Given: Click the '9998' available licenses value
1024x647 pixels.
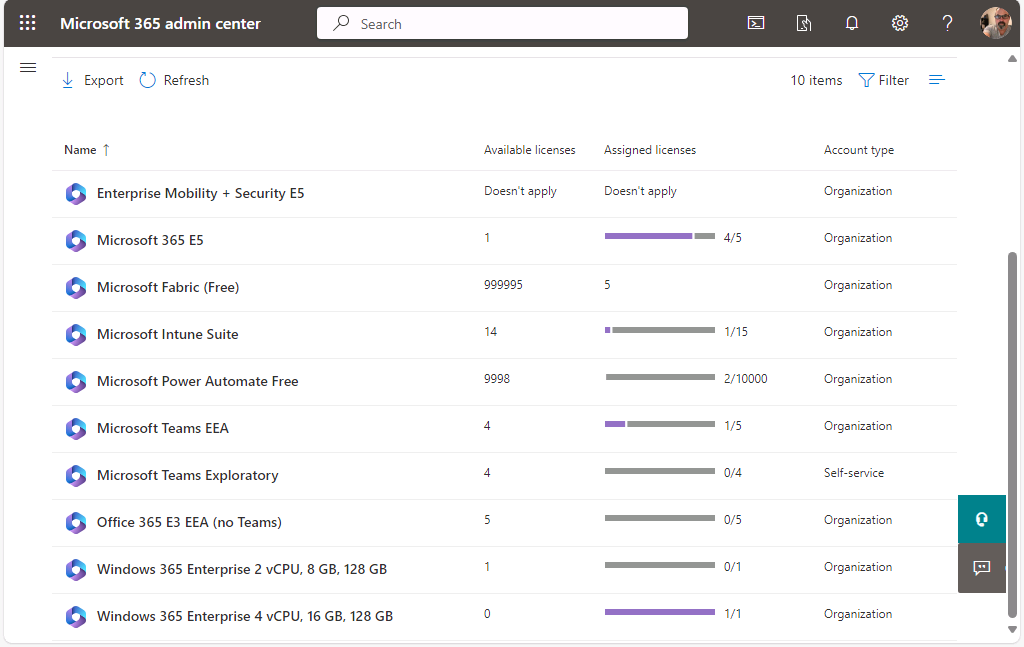Looking at the screenshot, I should [x=497, y=379].
